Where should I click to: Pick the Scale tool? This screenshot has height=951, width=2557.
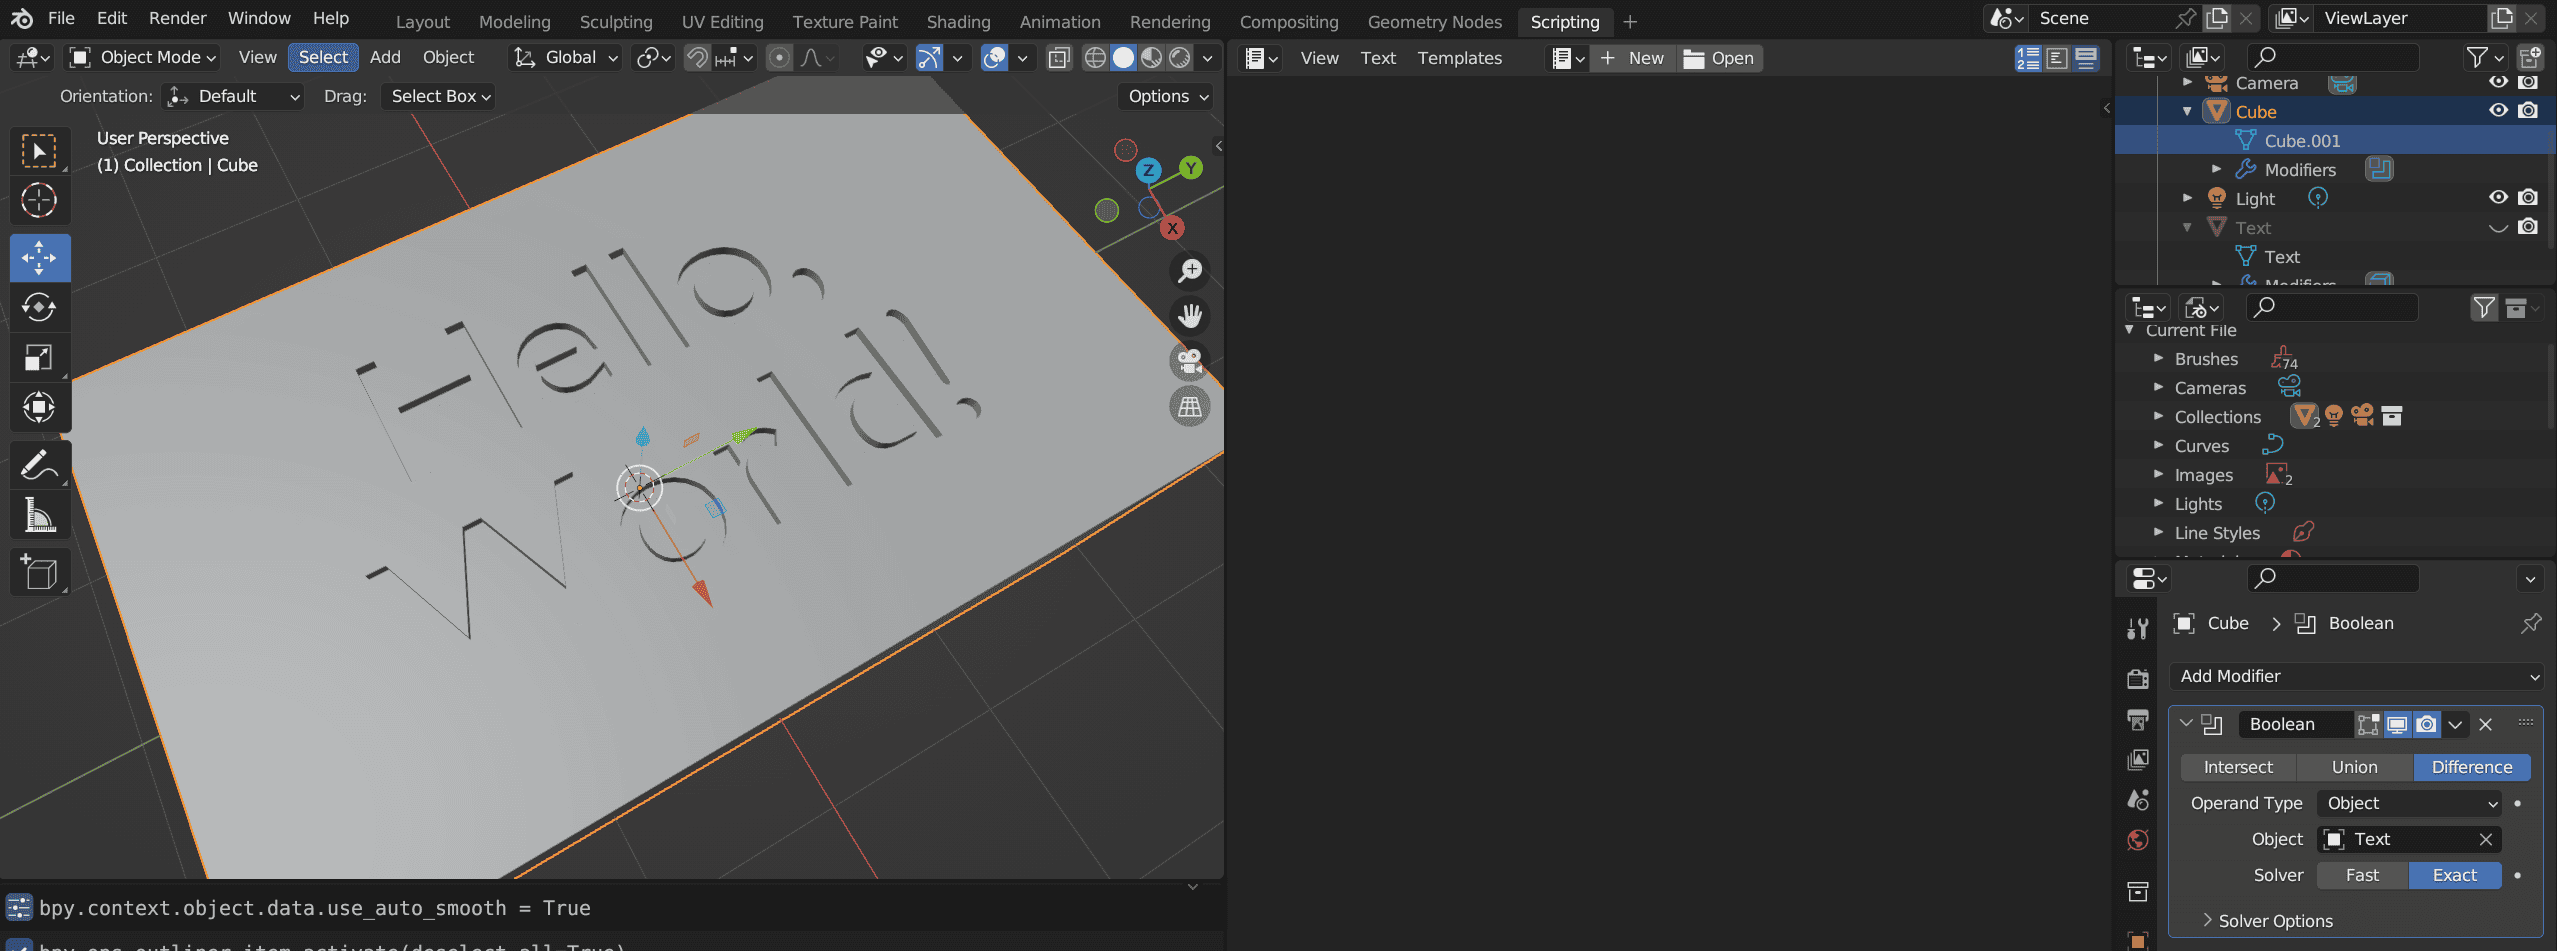(39, 357)
